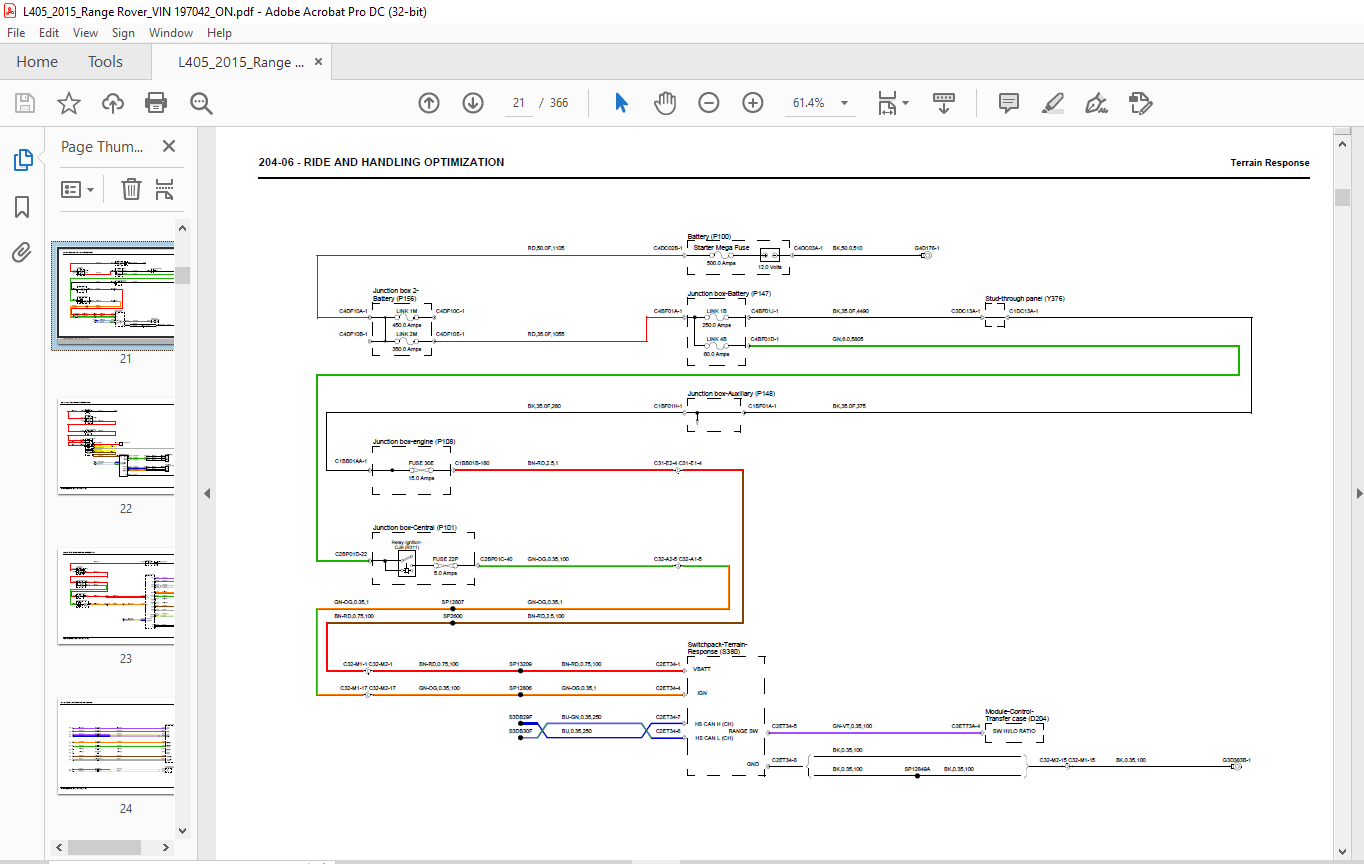The height and width of the screenshot is (864, 1364).
Task: Activate the hand pan tool
Action: (x=665, y=103)
